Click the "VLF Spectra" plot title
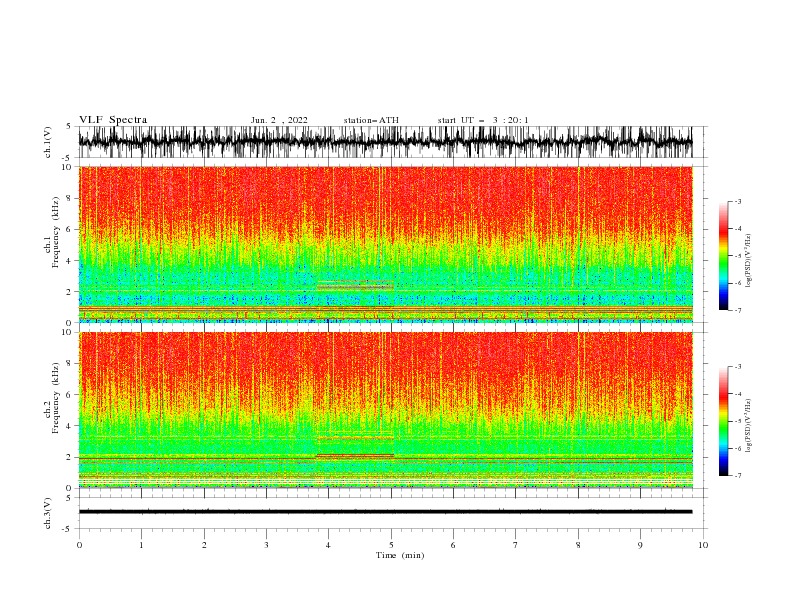The image size is (792, 612). click(113, 120)
